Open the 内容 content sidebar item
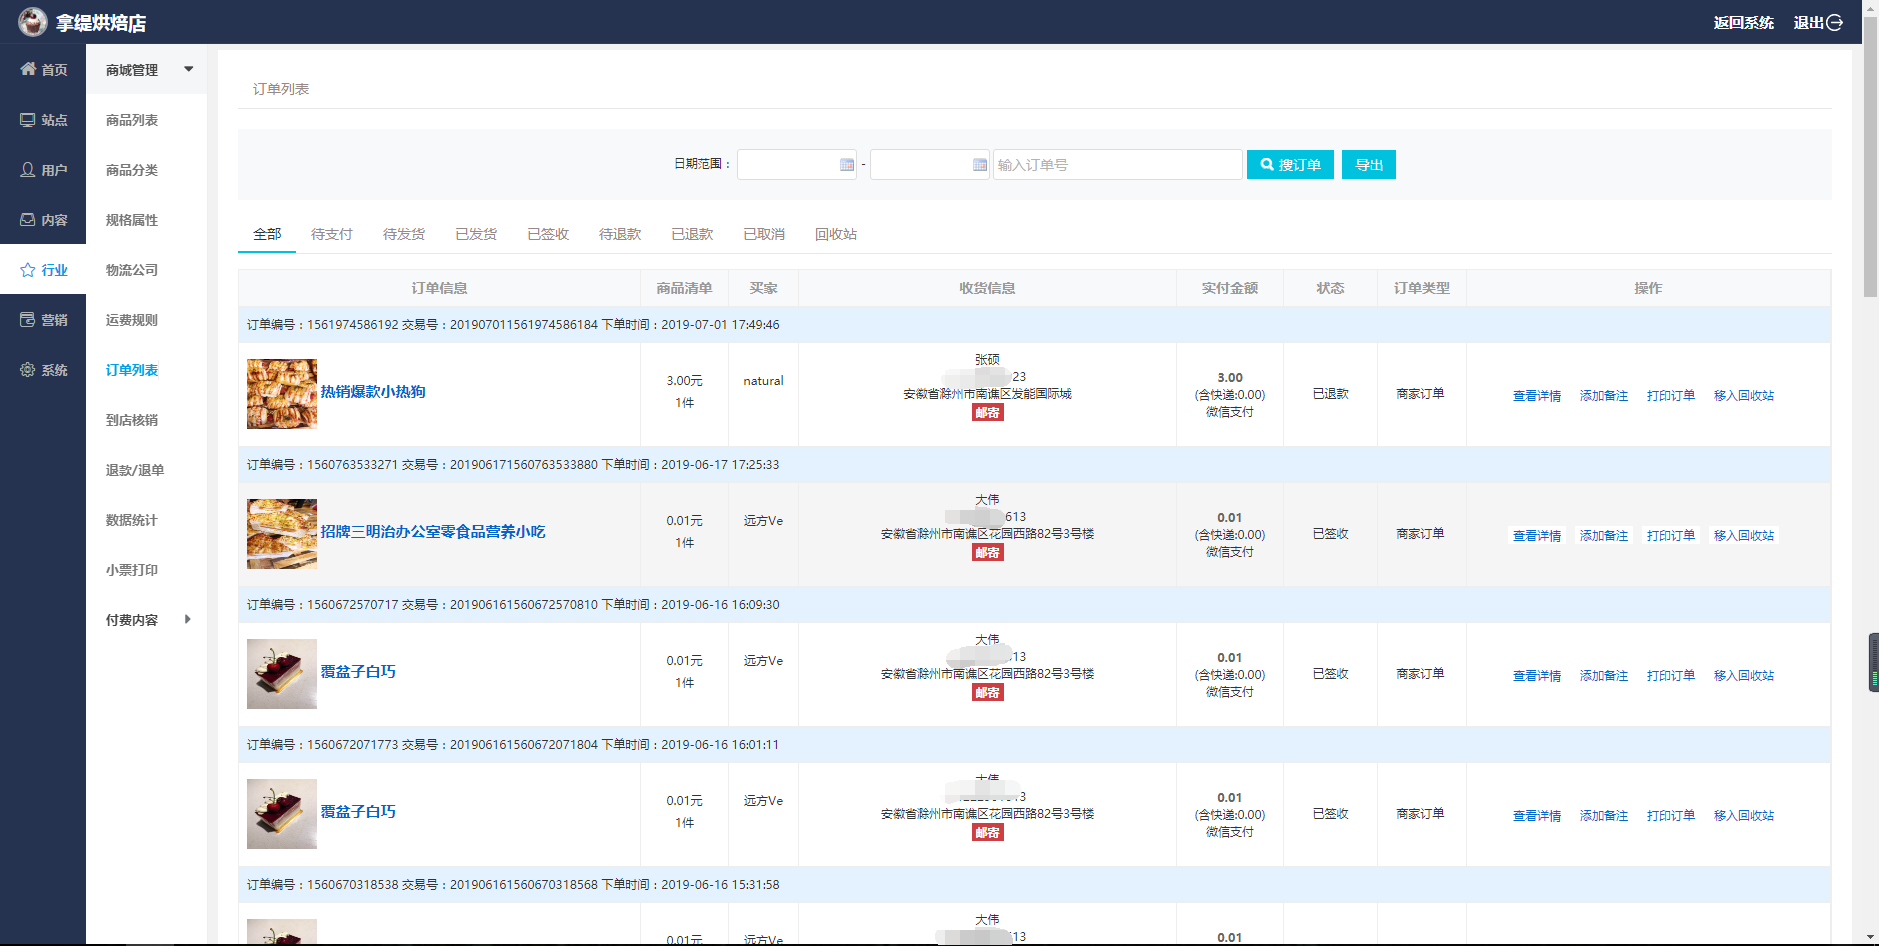1879x946 pixels. (43, 219)
